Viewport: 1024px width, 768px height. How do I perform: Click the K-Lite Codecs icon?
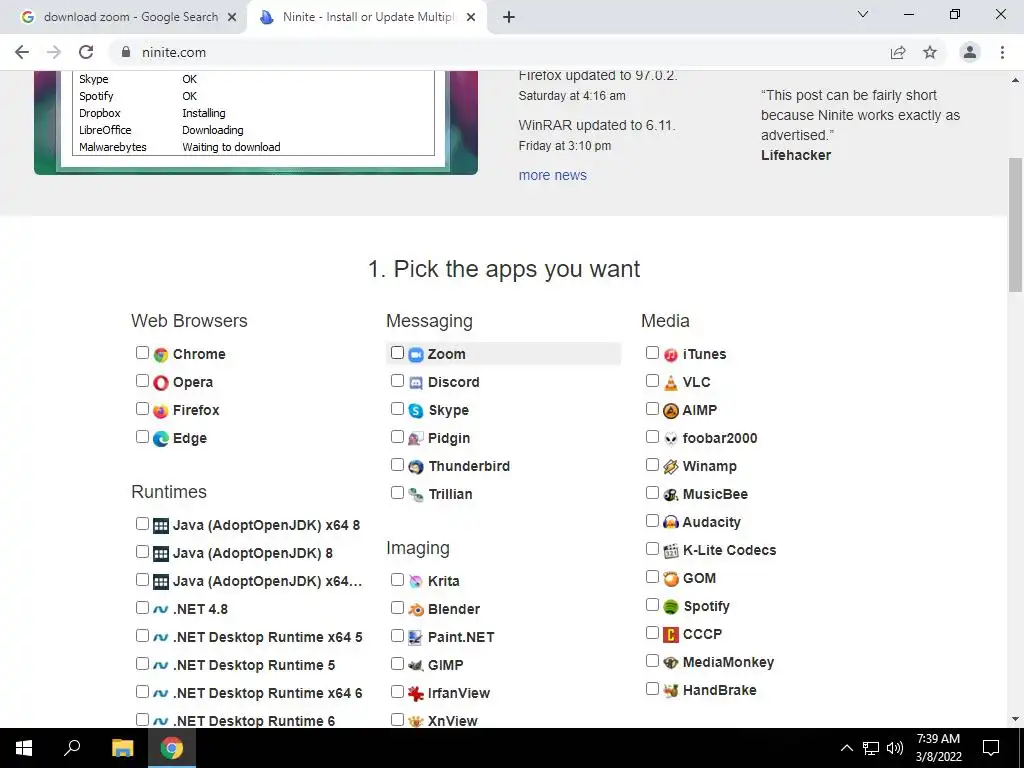(671, 551)
